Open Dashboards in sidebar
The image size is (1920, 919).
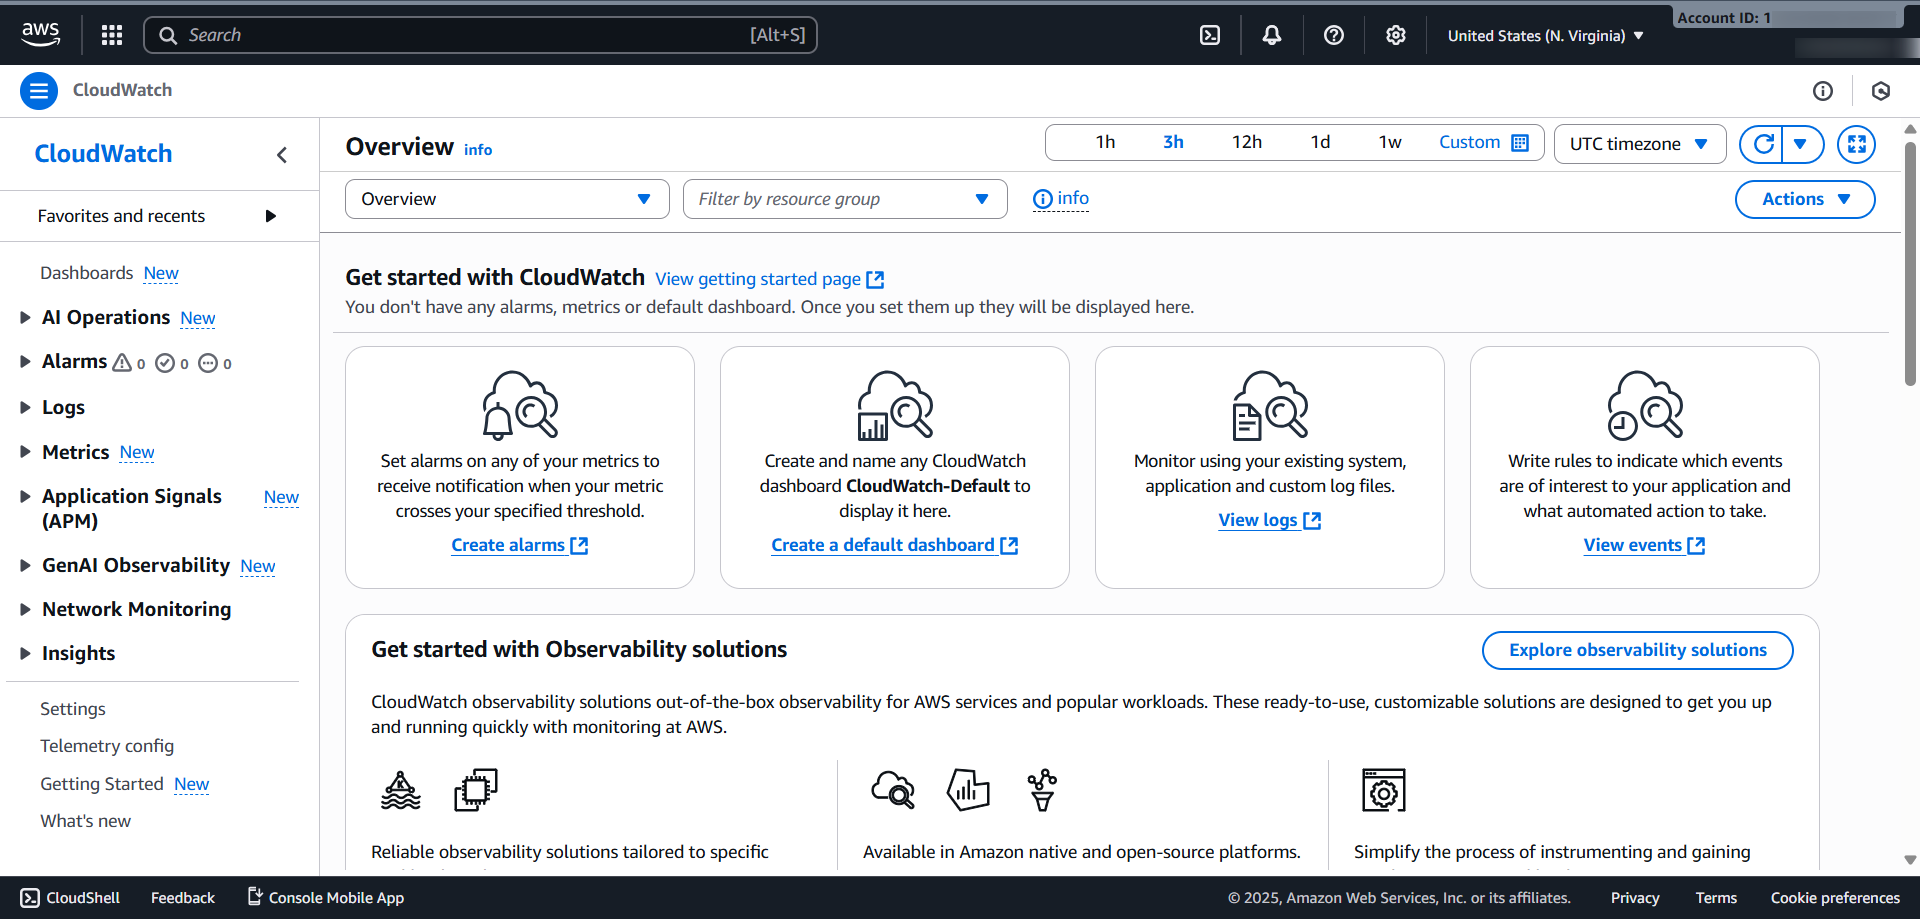(x=86, y=273)
